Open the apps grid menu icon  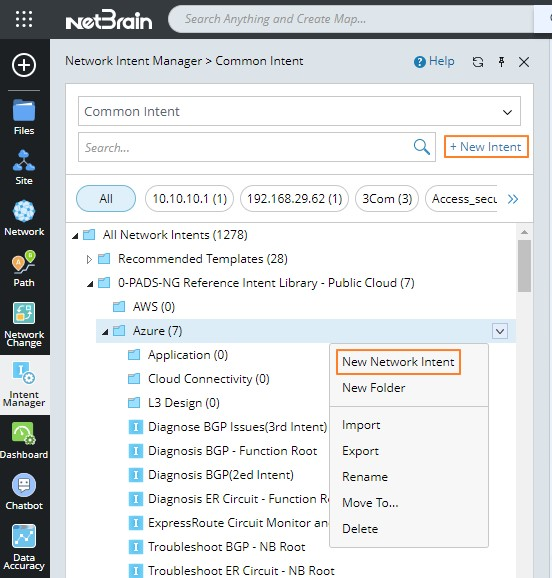click(24, 19)
